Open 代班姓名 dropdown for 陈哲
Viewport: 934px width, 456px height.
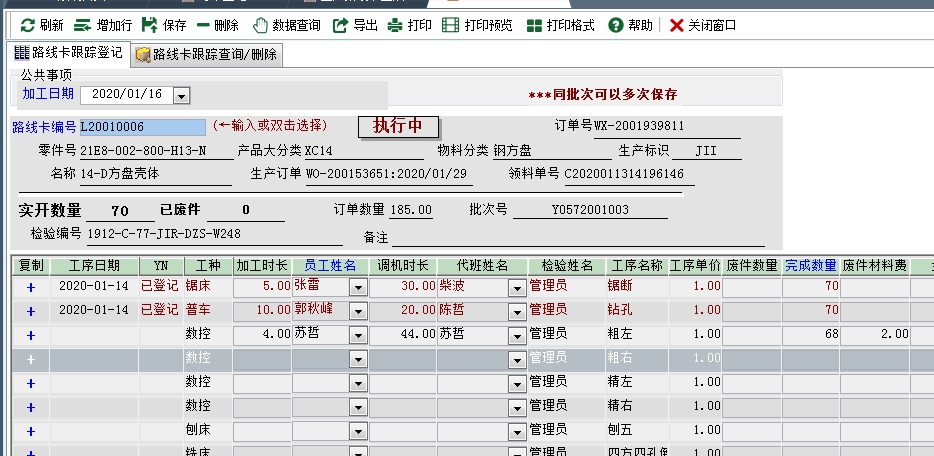coord(517,312)
